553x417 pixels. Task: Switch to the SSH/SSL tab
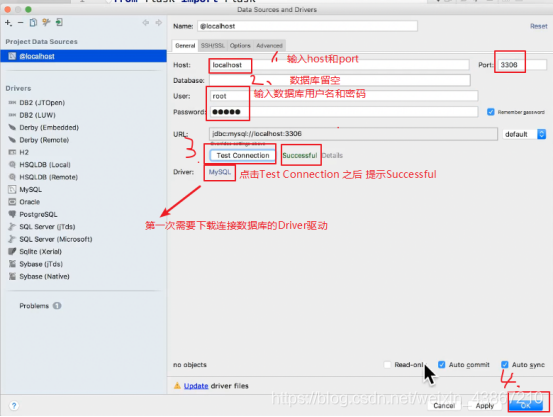tap(212, 46)
